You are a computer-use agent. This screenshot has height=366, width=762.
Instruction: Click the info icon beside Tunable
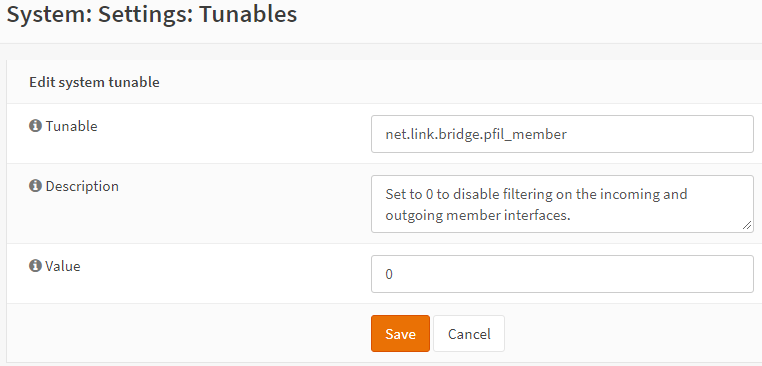point(35,126)
